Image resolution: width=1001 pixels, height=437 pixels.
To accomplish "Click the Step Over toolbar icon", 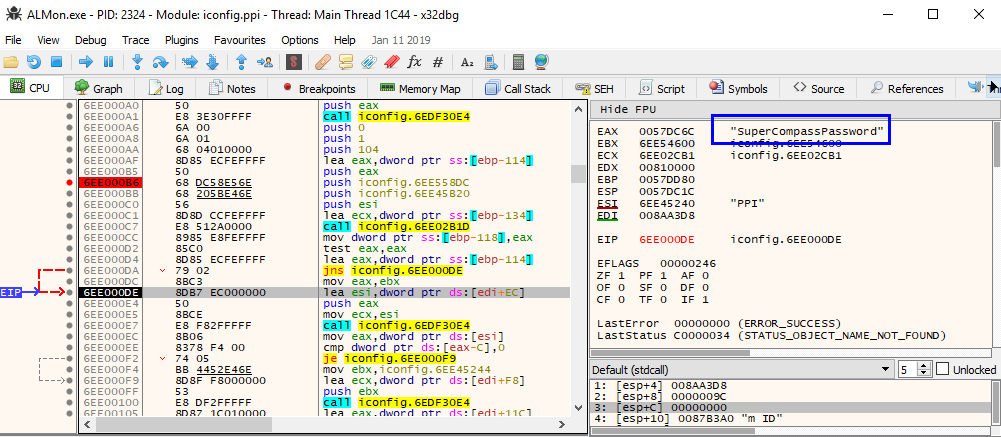I will [x=160, y=62].
